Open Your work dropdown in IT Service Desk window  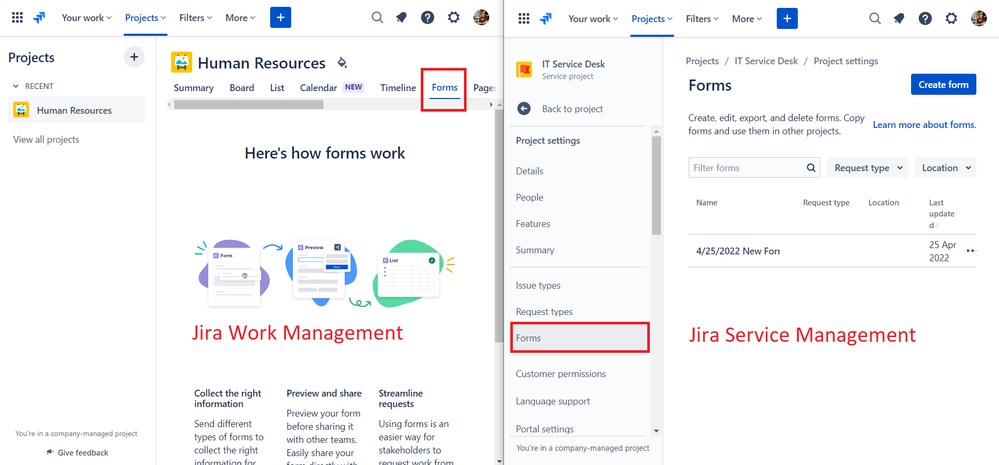tap(593, 18)
